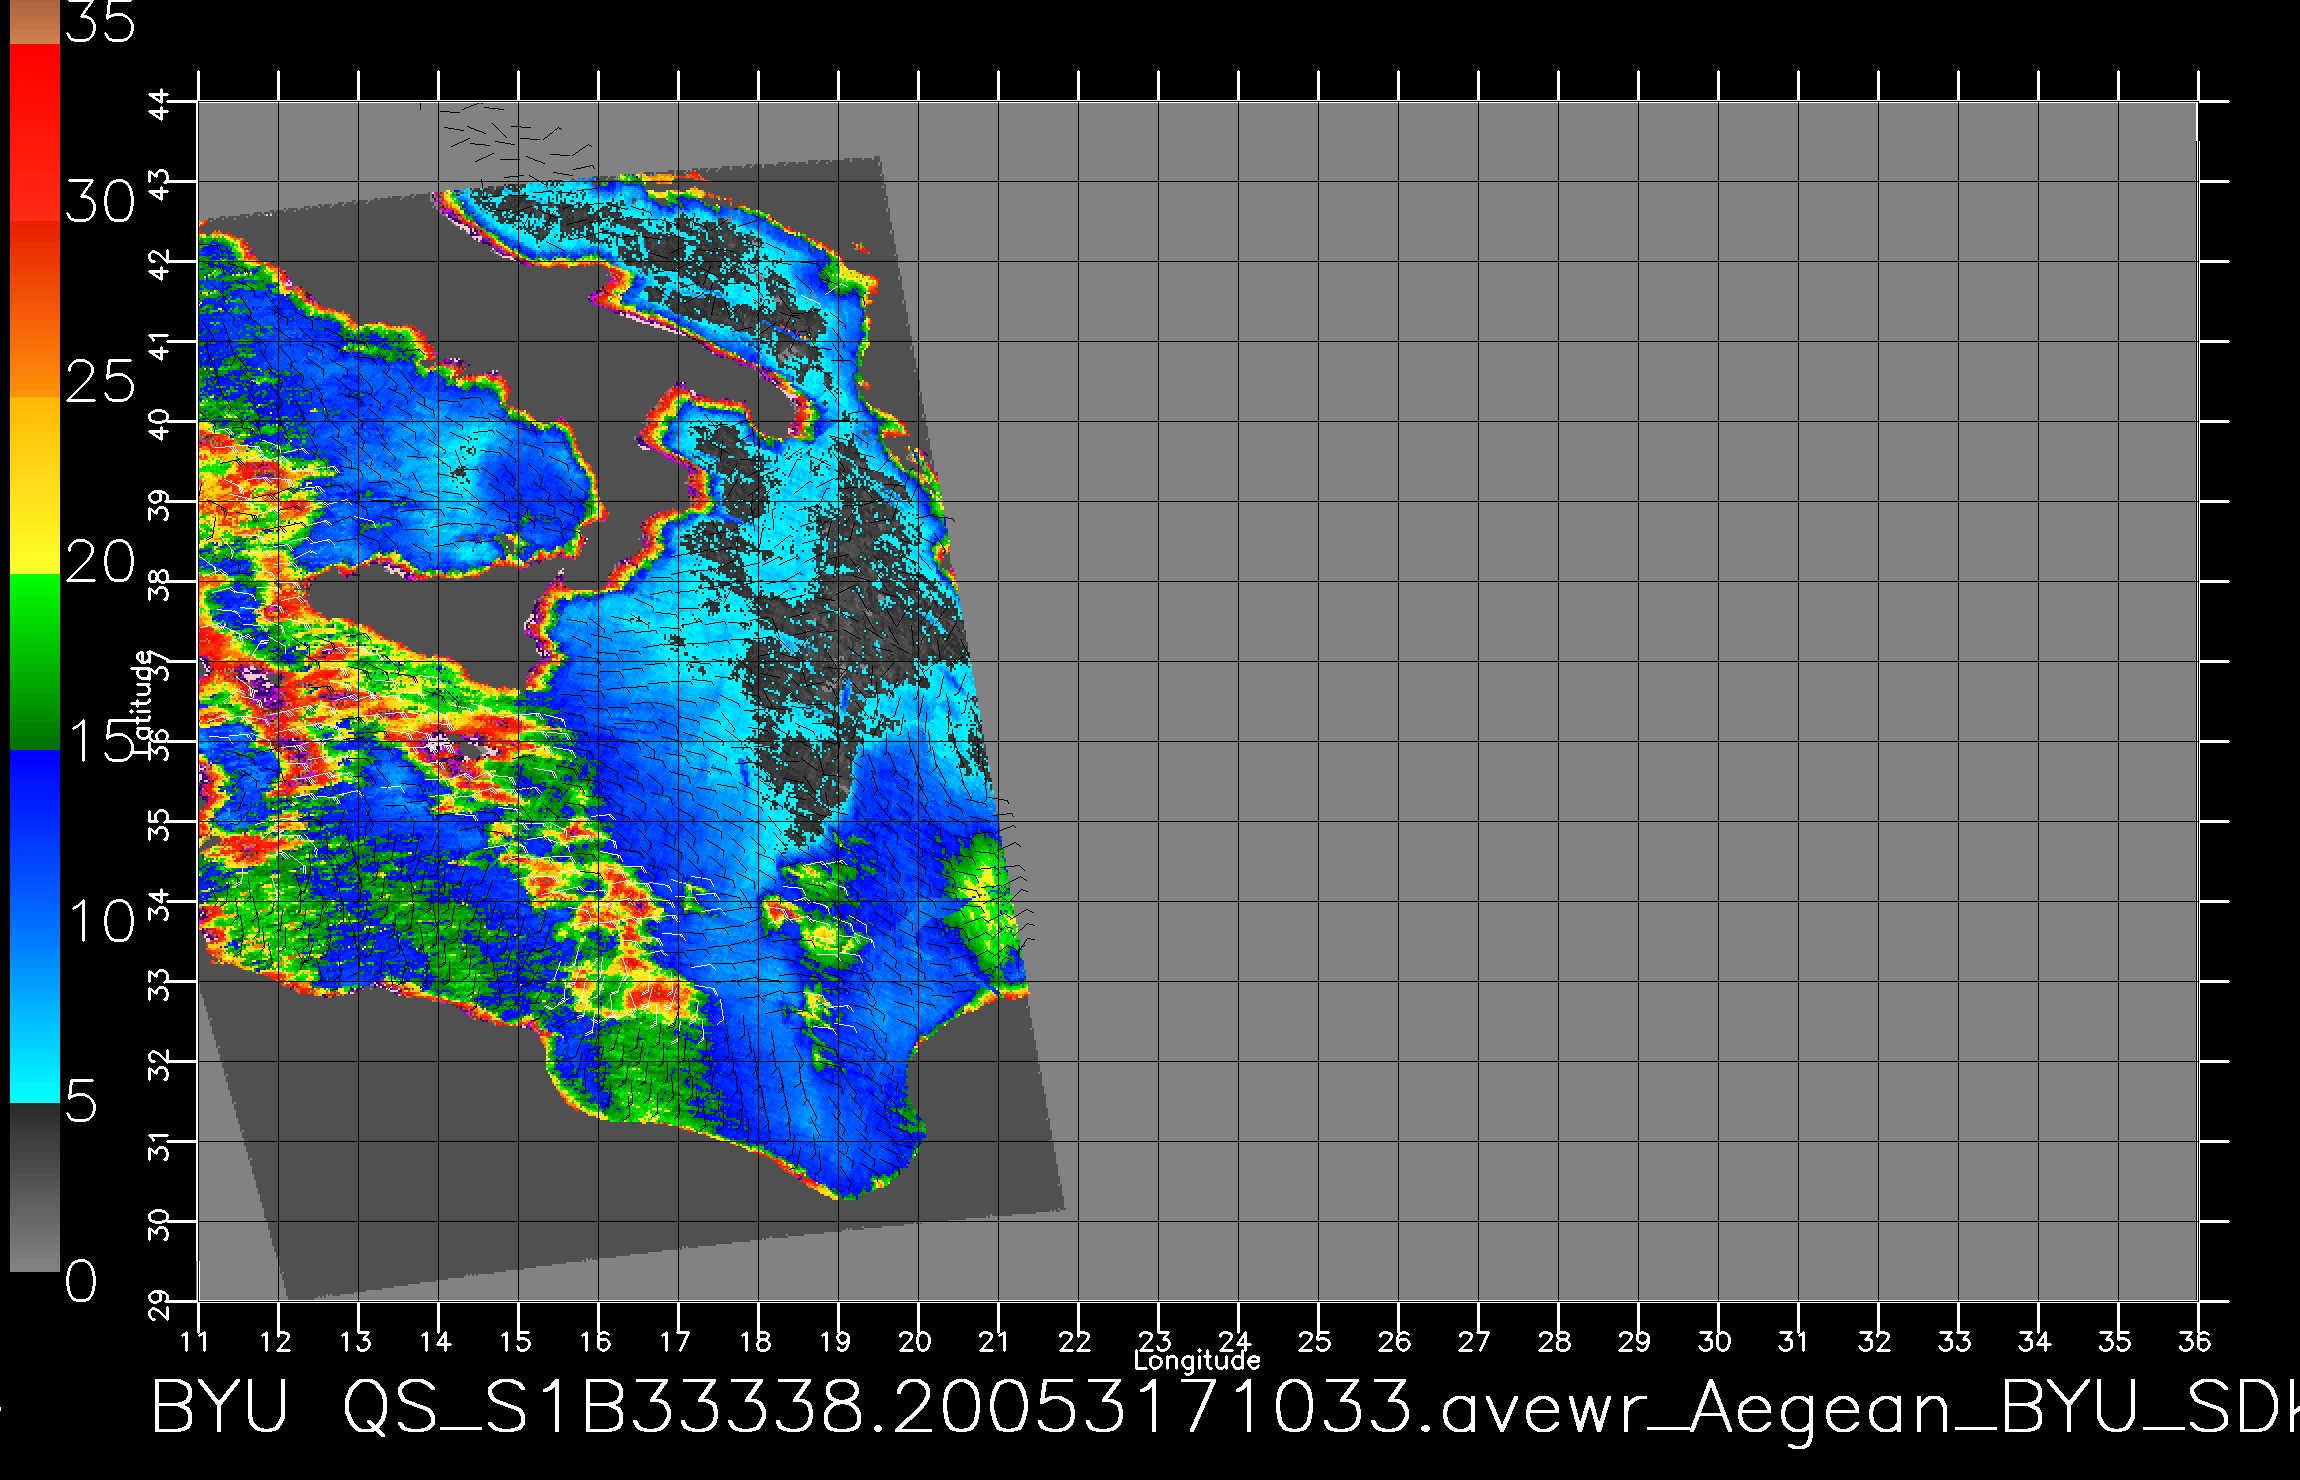Click latitude axis tick label 44

click(161, 104)
